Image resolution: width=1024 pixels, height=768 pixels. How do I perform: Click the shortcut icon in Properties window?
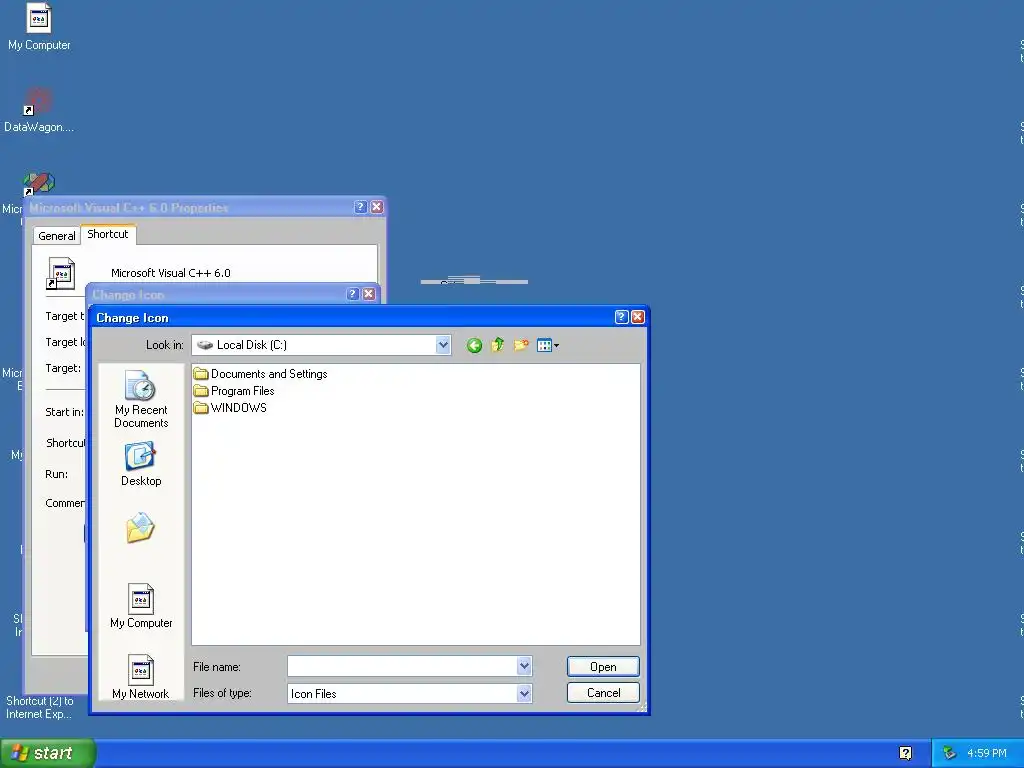(x=61, y=273)
